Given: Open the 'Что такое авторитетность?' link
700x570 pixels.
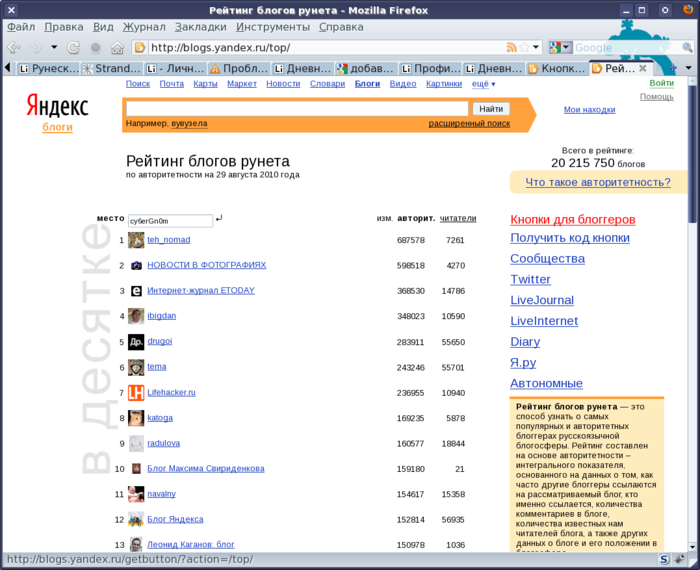Looking at the screenshot, I should (597, 182).
